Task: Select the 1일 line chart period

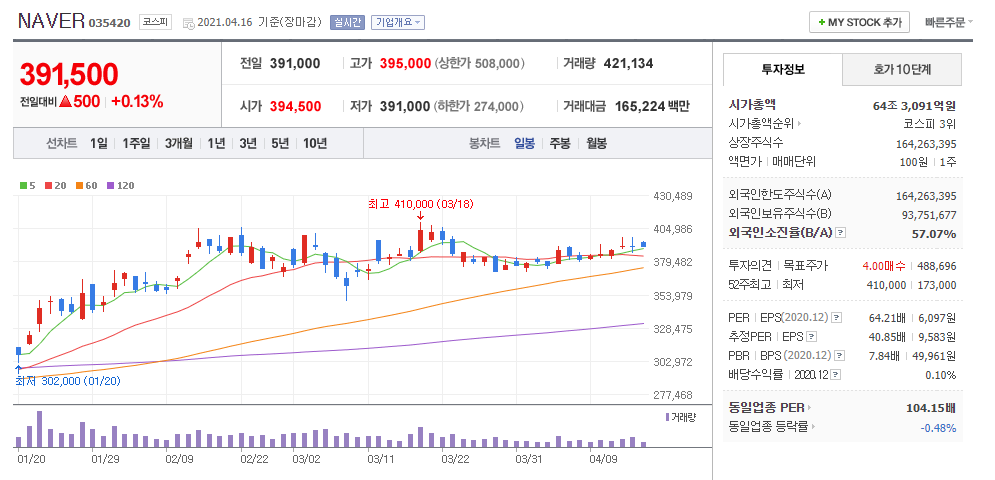Action: pyautogui.click(x=98, y=143)
